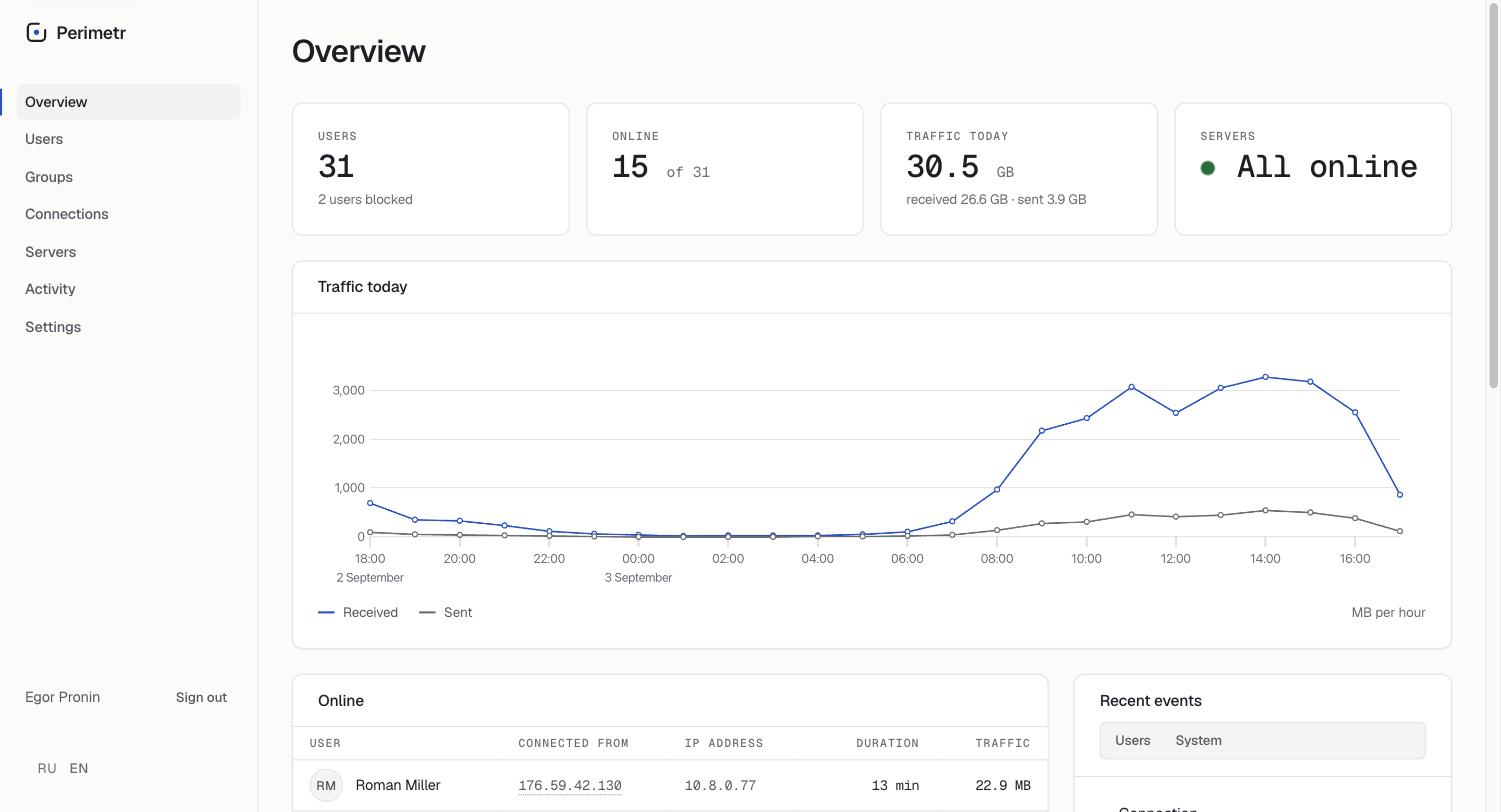Click the Online stat card showing 15

click(725, 169)
